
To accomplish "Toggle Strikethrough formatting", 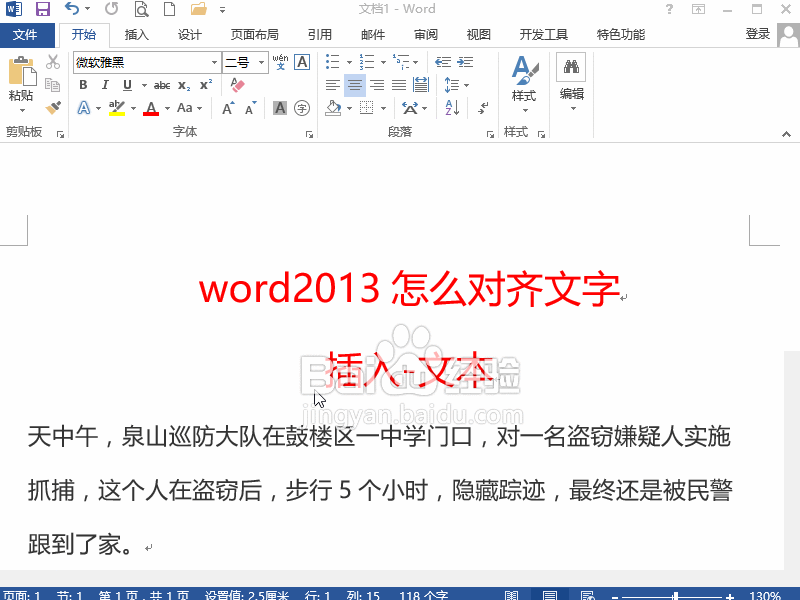I will [x=162, y=85].
